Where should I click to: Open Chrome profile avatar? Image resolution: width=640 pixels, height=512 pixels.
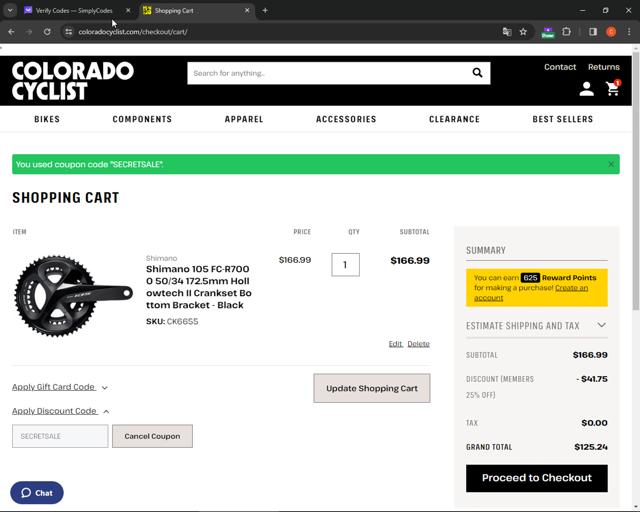coord(611,32)
